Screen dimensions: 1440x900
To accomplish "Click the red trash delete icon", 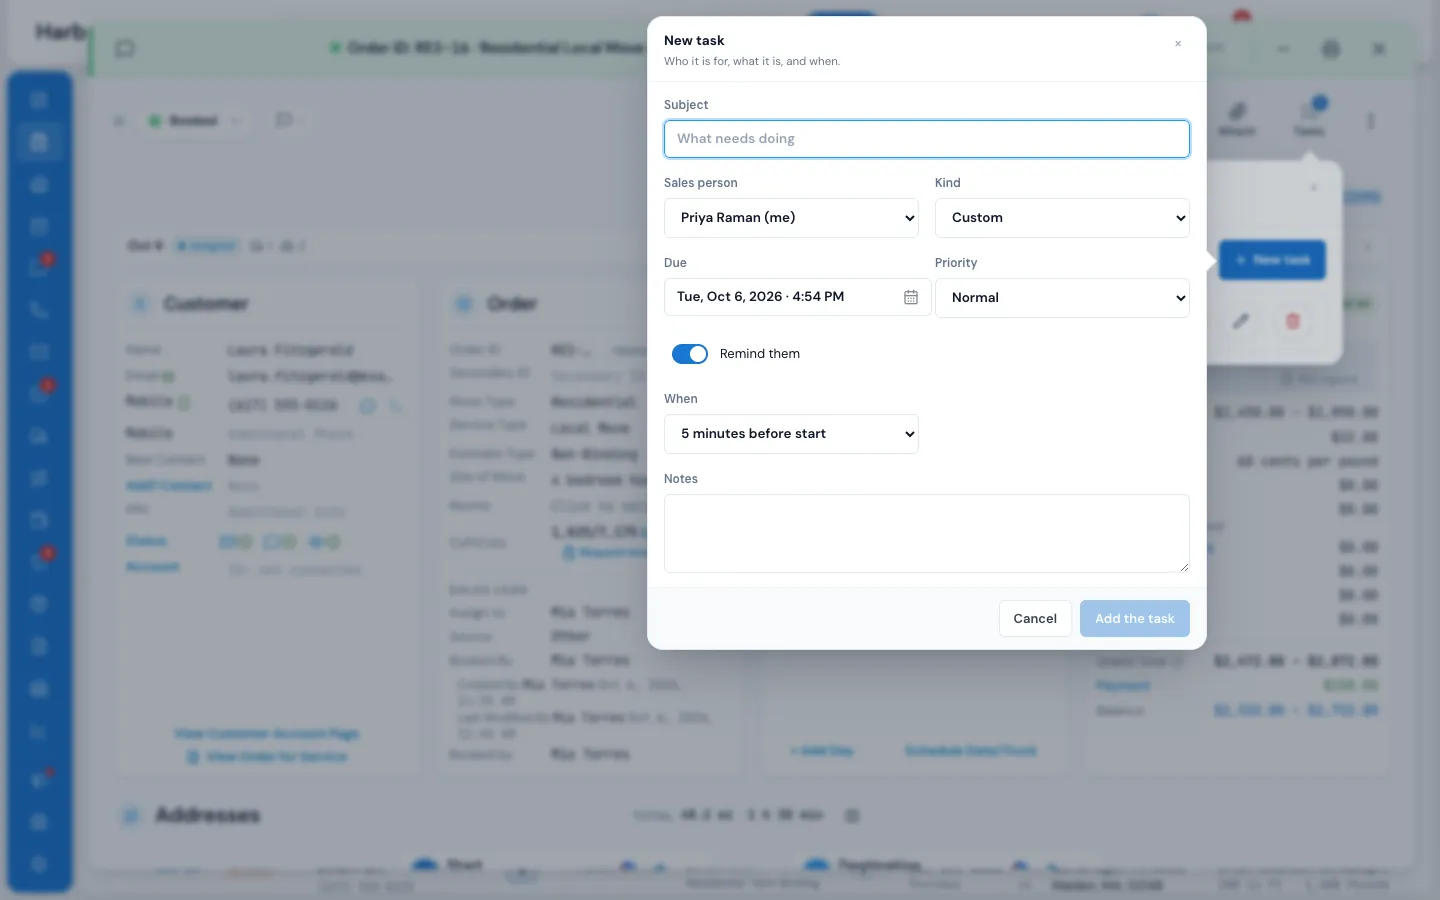I will point(1292,321).
